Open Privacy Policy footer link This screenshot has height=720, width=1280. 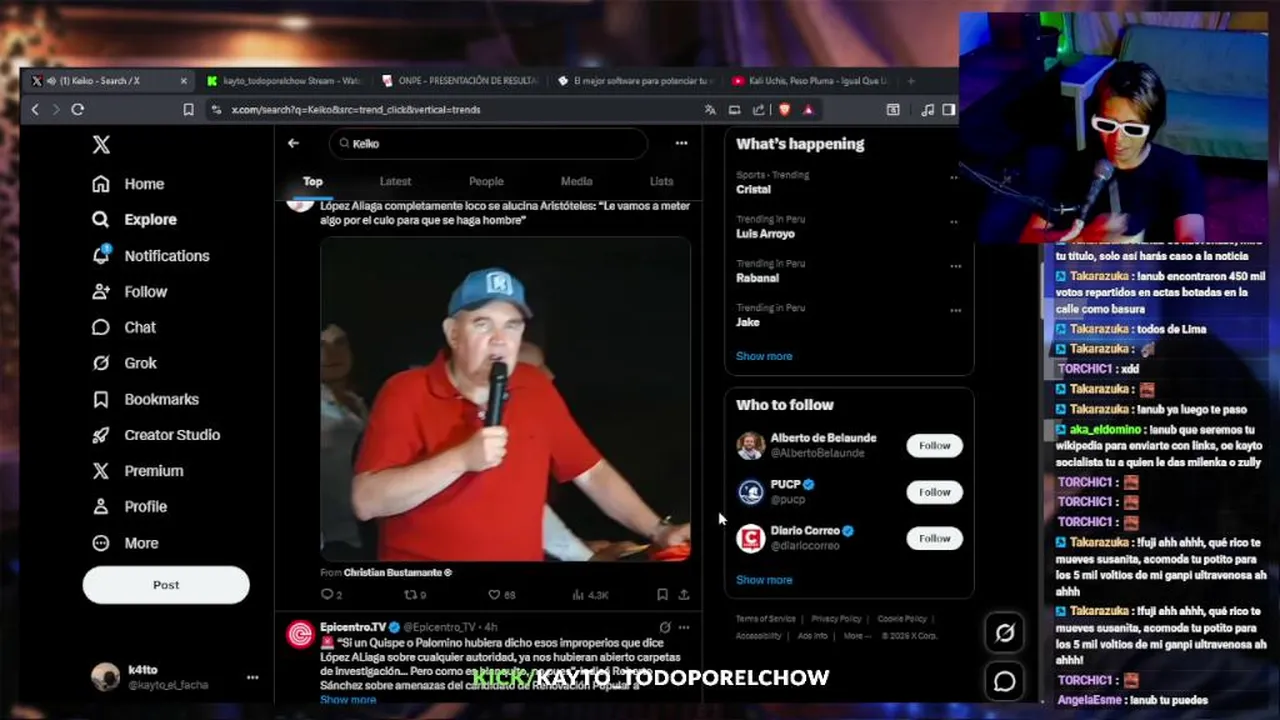click(x=836, y=619)
